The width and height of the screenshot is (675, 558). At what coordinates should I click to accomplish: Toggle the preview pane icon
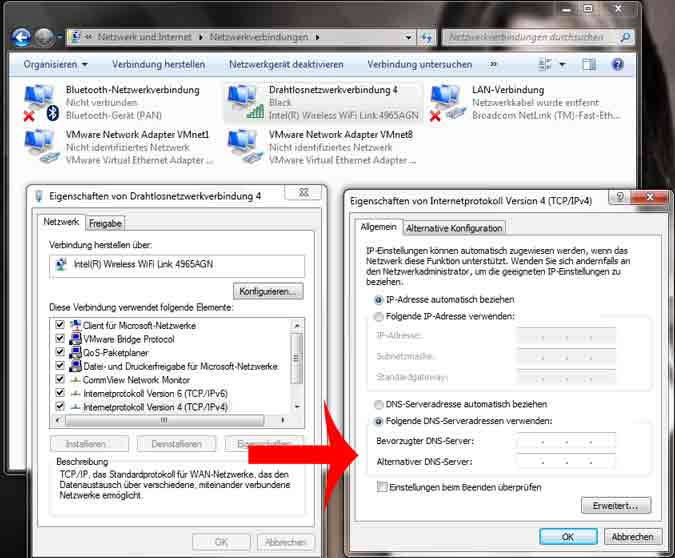[x=589, y=65]
